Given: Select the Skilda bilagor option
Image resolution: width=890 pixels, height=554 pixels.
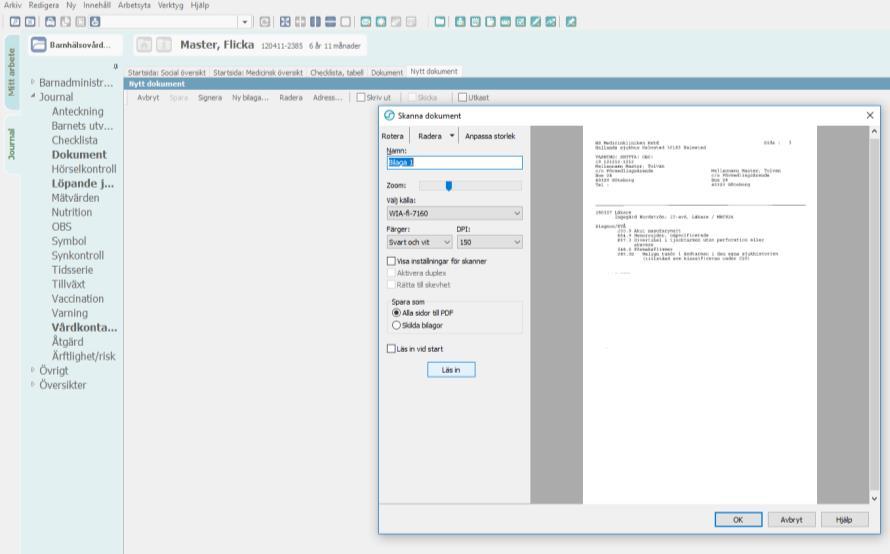Looking at the screenshot, I should tap(396, 325).
